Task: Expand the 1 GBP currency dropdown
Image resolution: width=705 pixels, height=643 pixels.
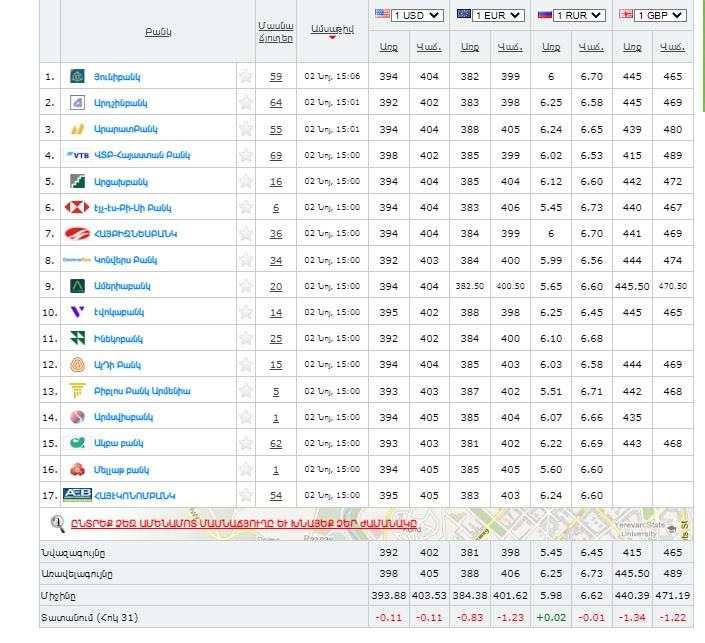Action: tap(658, 15)
